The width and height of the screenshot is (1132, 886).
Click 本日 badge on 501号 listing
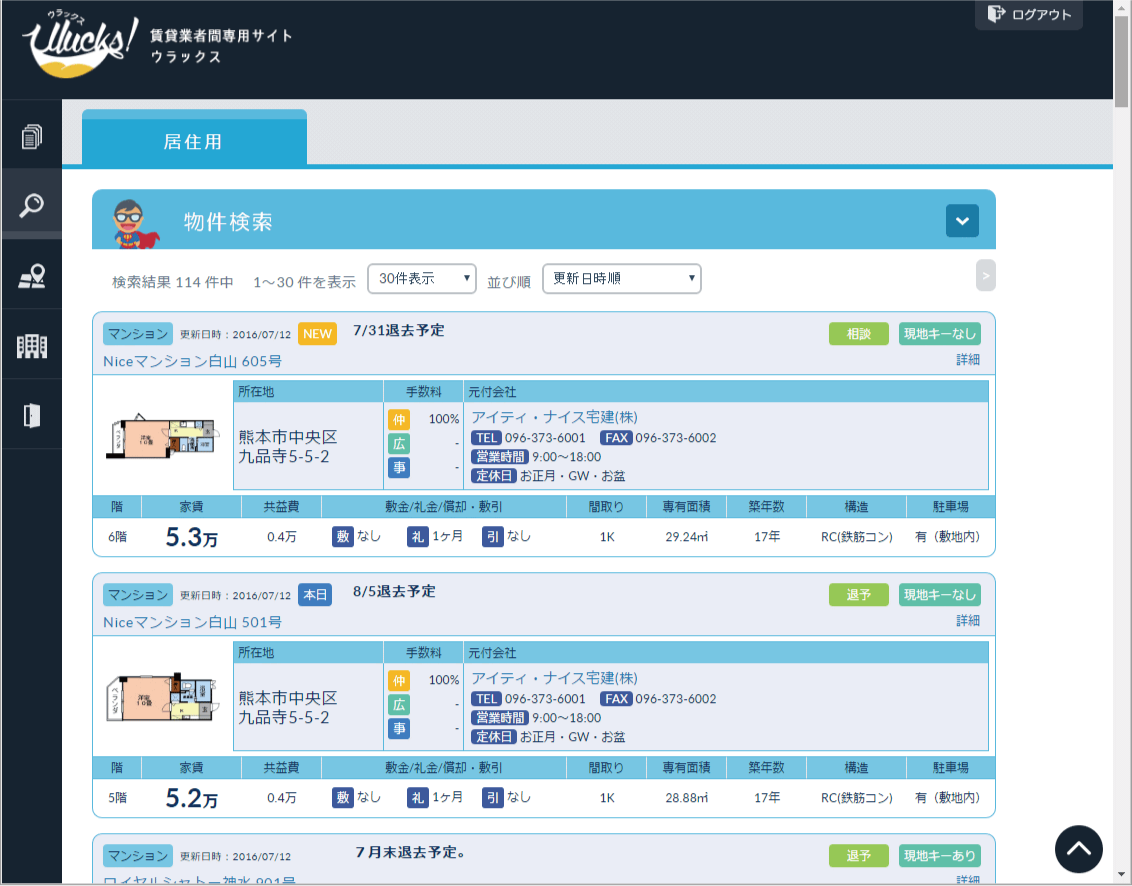(315, 595)
